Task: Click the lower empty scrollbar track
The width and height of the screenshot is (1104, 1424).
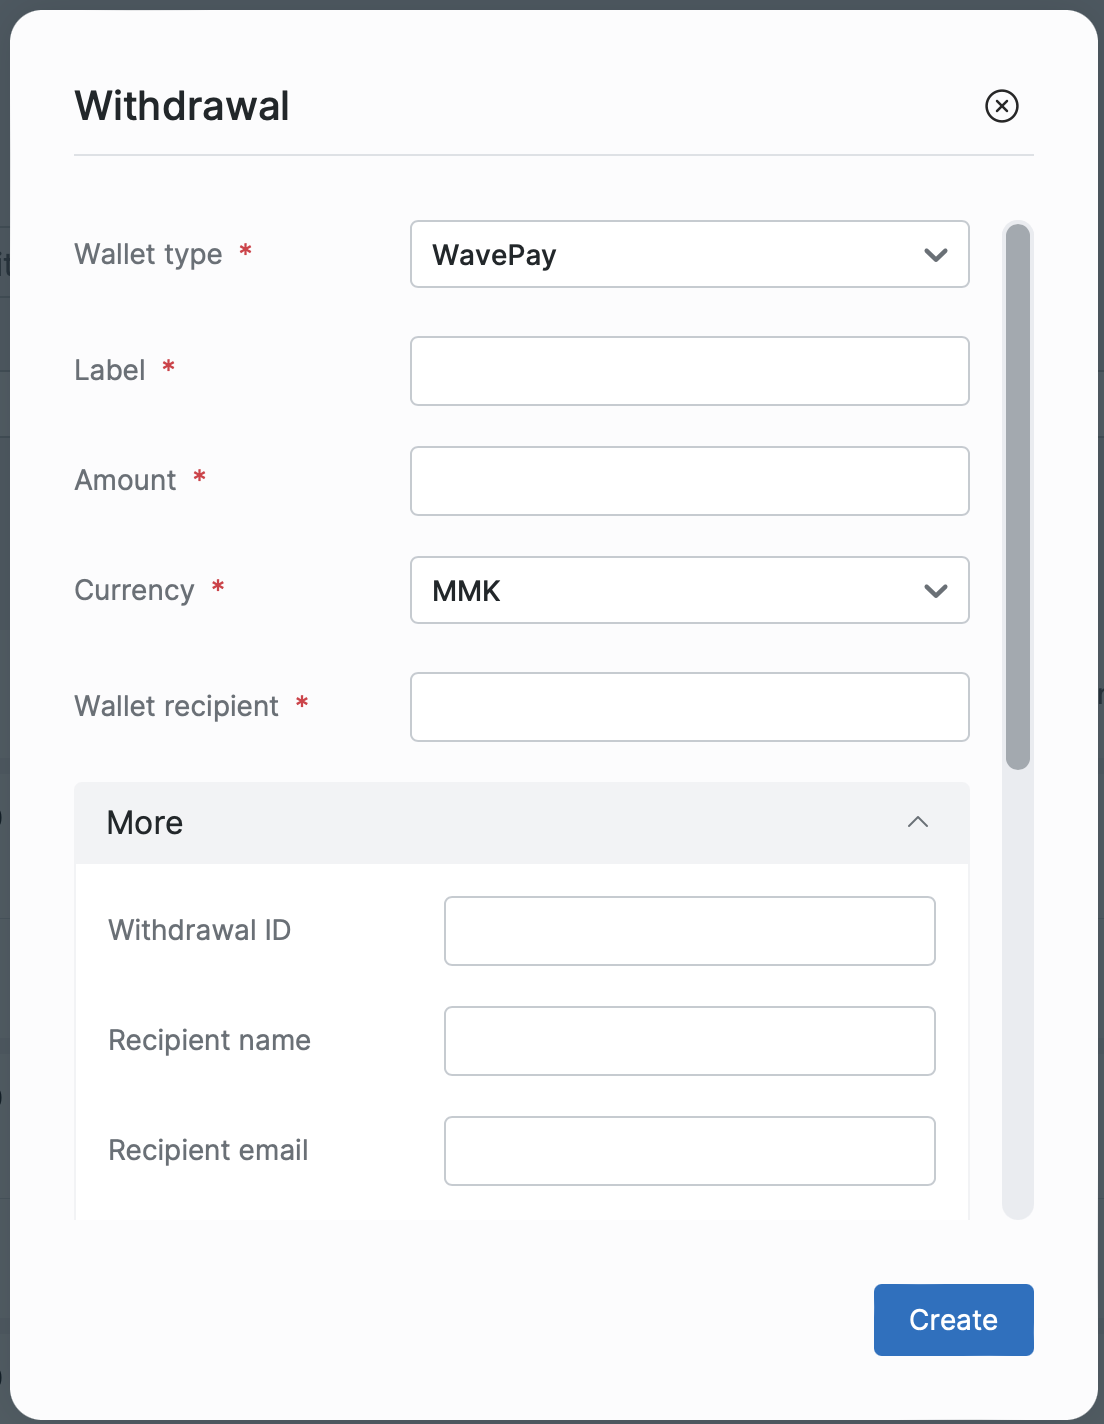Action: 1018,1000
